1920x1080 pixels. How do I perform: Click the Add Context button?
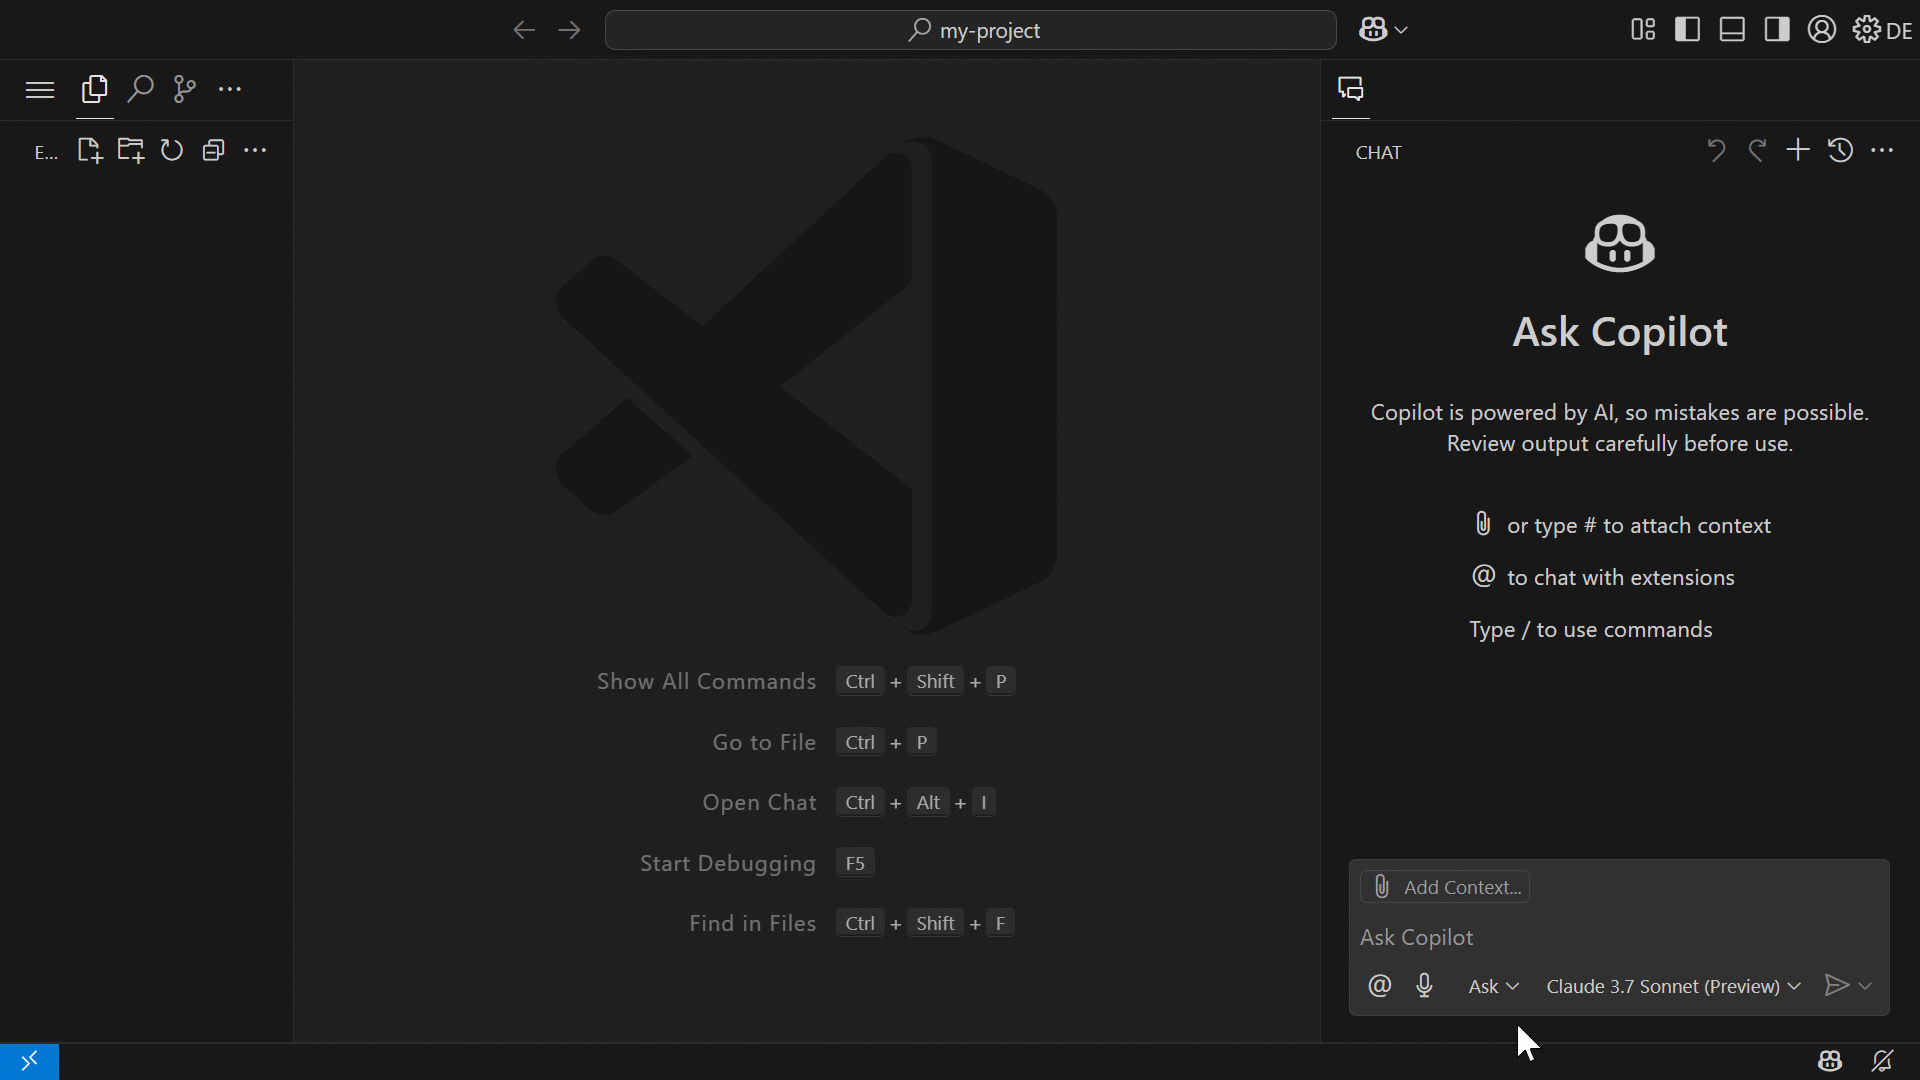click(x=1445, y=886)
